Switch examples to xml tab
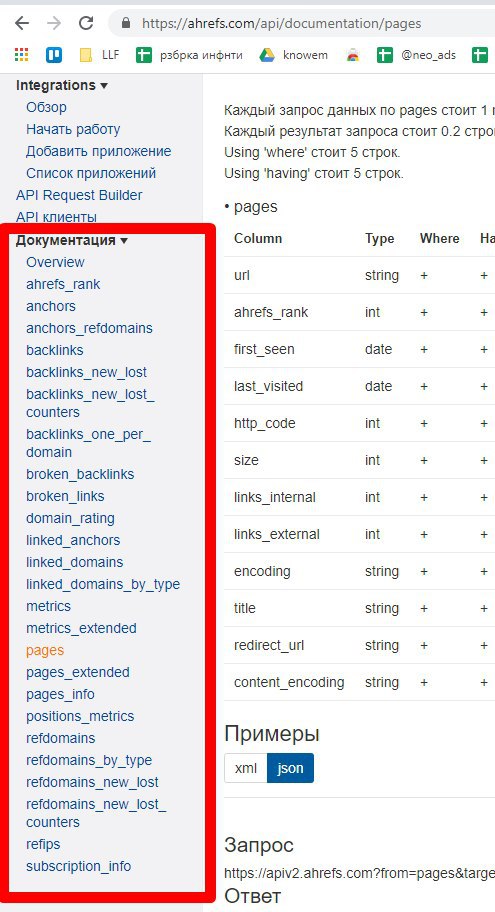 click(245, 768)
